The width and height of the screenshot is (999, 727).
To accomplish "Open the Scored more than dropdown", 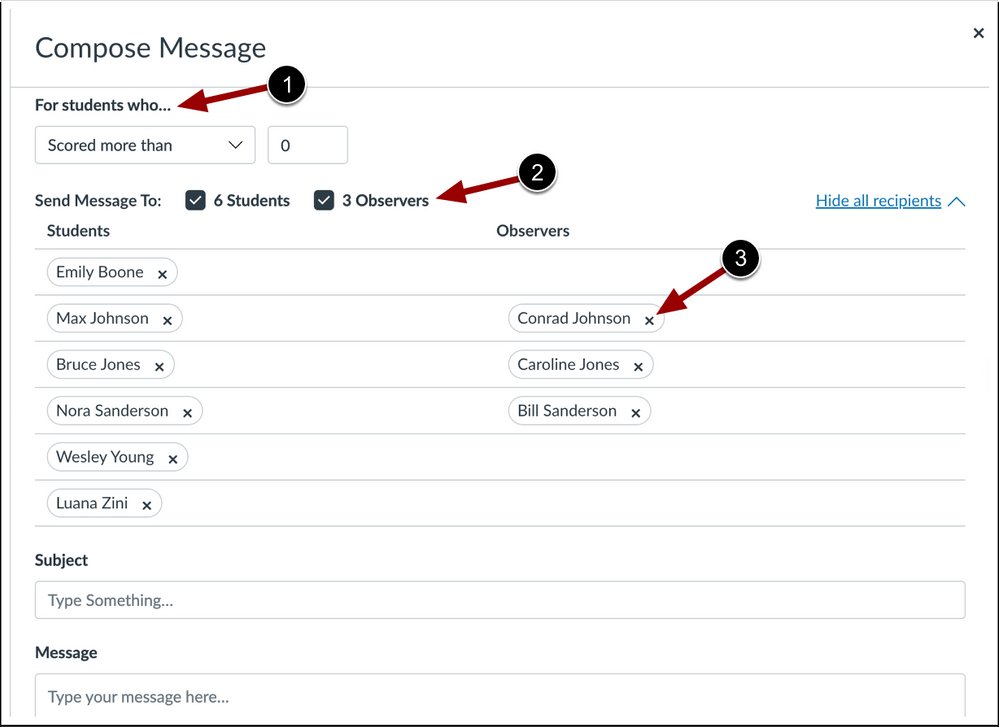I will (x=145, y=145).
